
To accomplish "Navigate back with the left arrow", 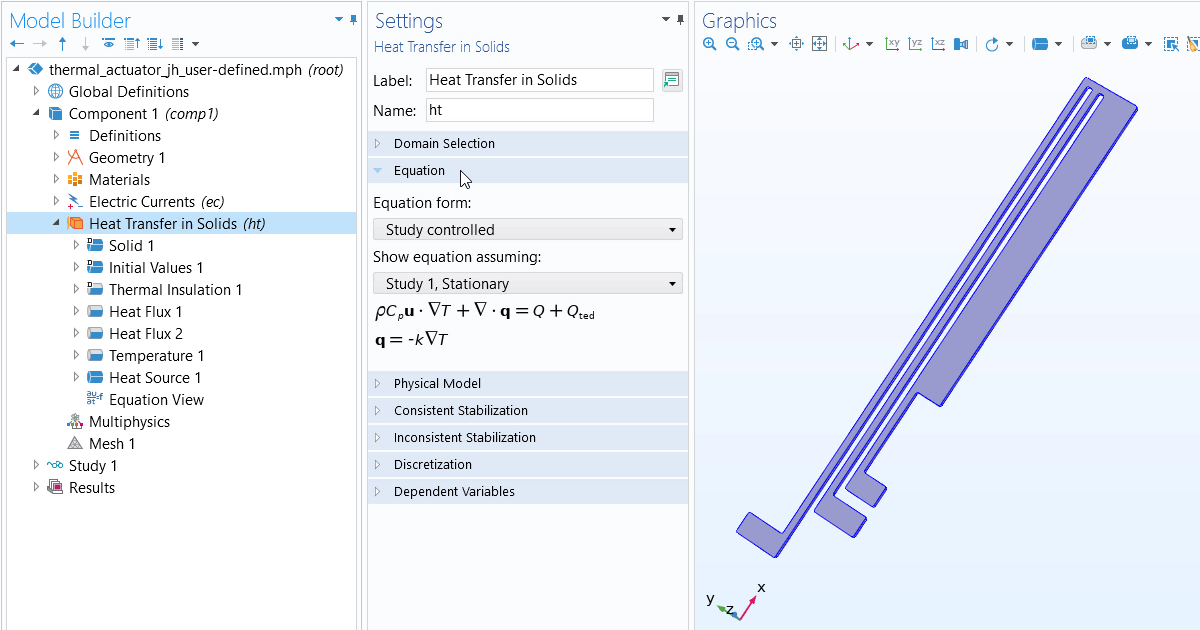I will point(16,44).
